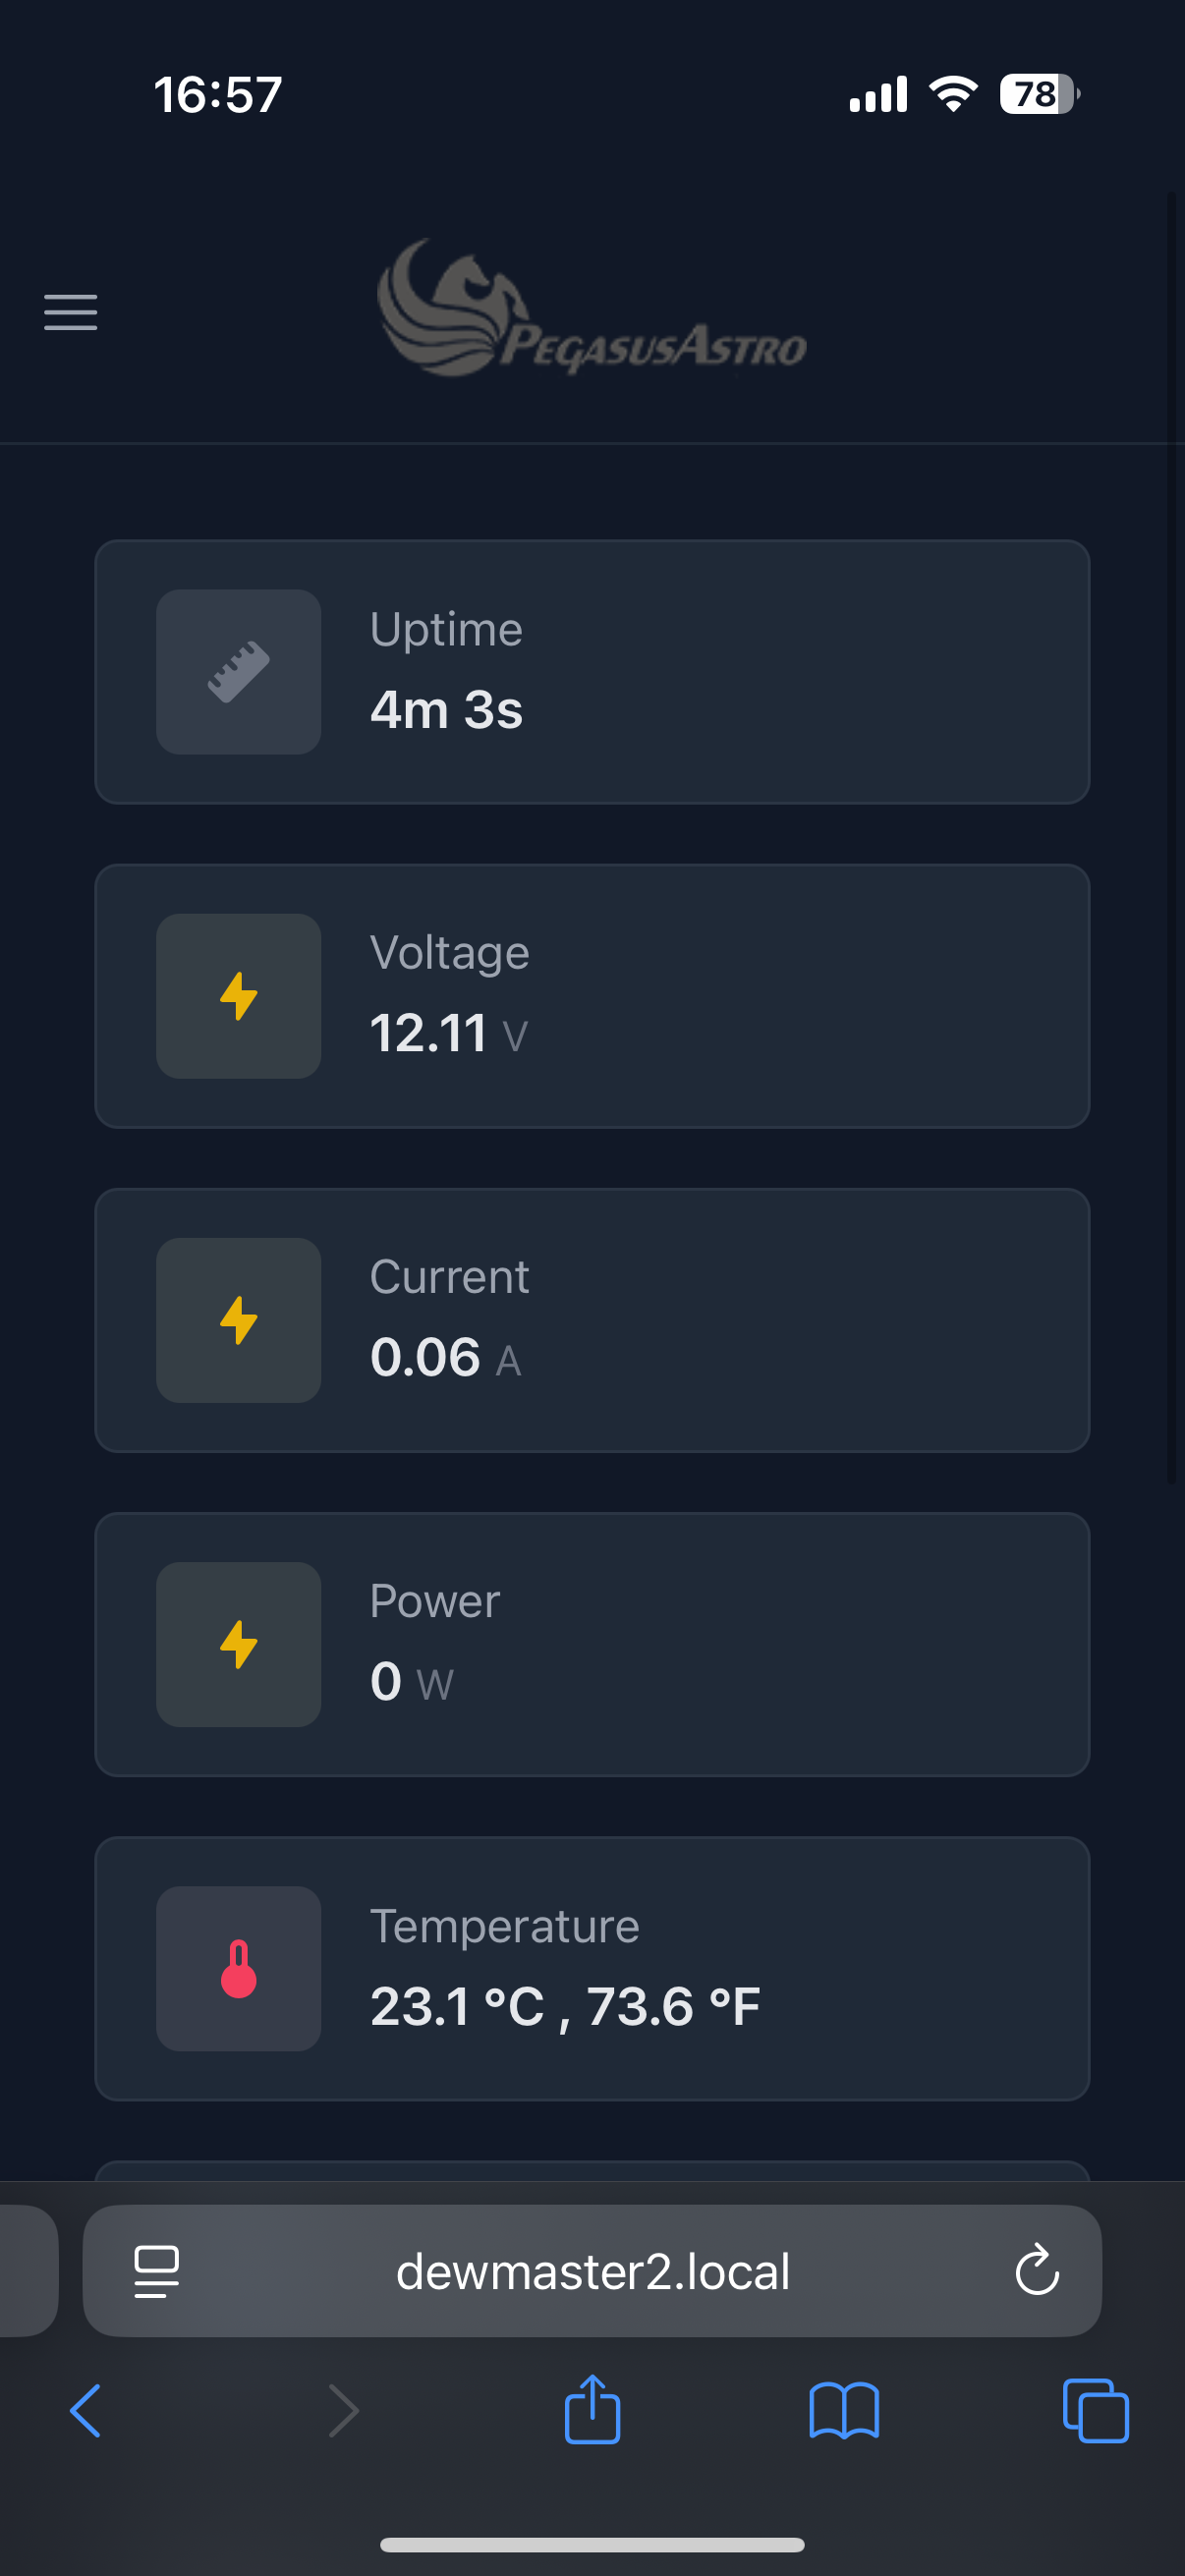Show all open Safari tabs
The height and width of the screenshot is (2576, 1185).
(1096, 2411)
